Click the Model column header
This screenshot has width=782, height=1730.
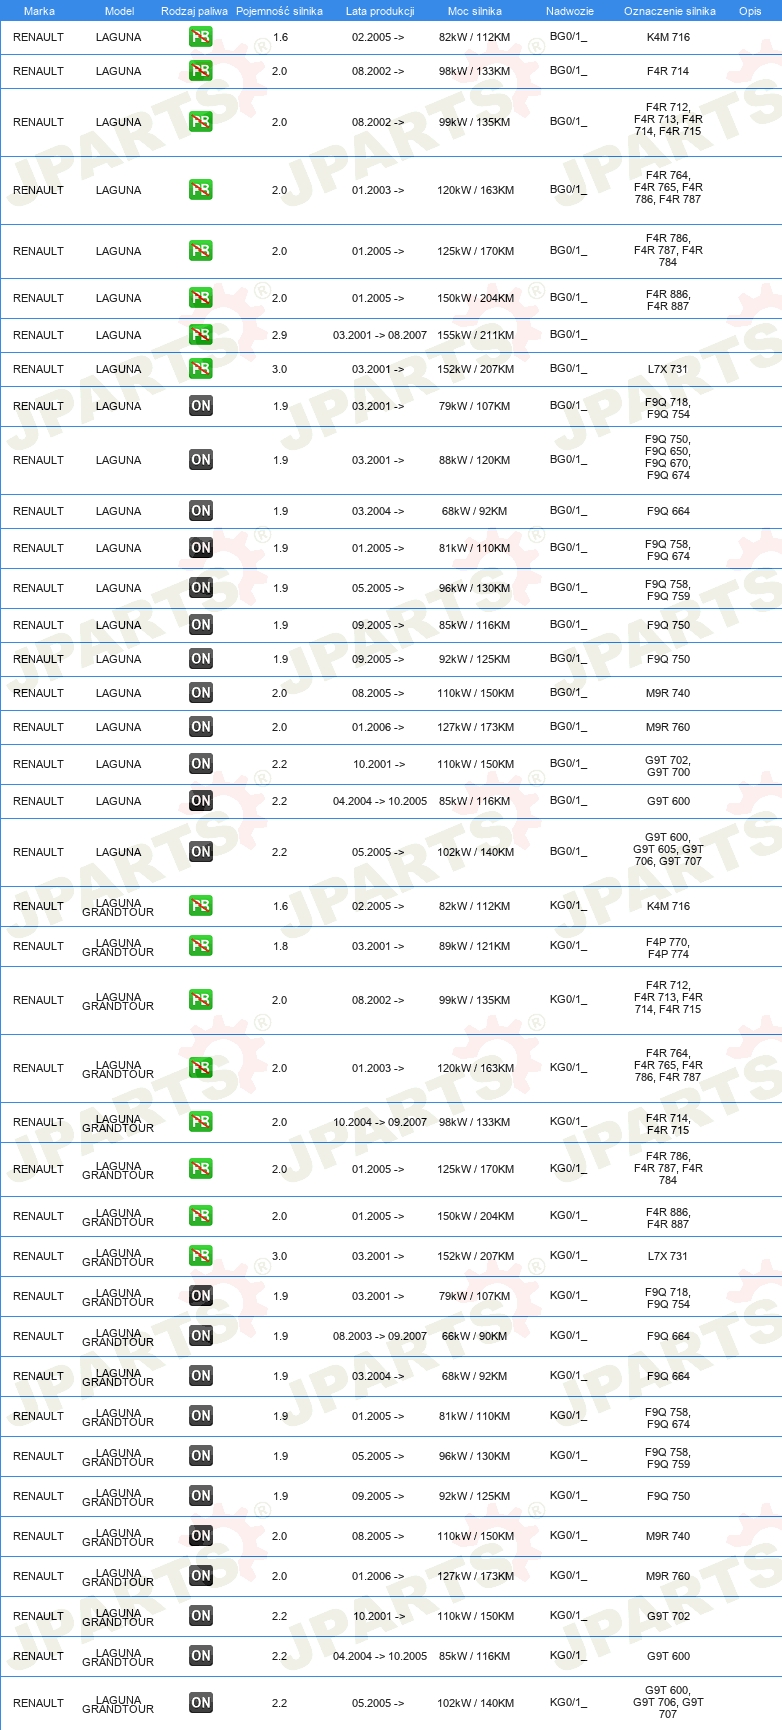[x=119, y=11]
